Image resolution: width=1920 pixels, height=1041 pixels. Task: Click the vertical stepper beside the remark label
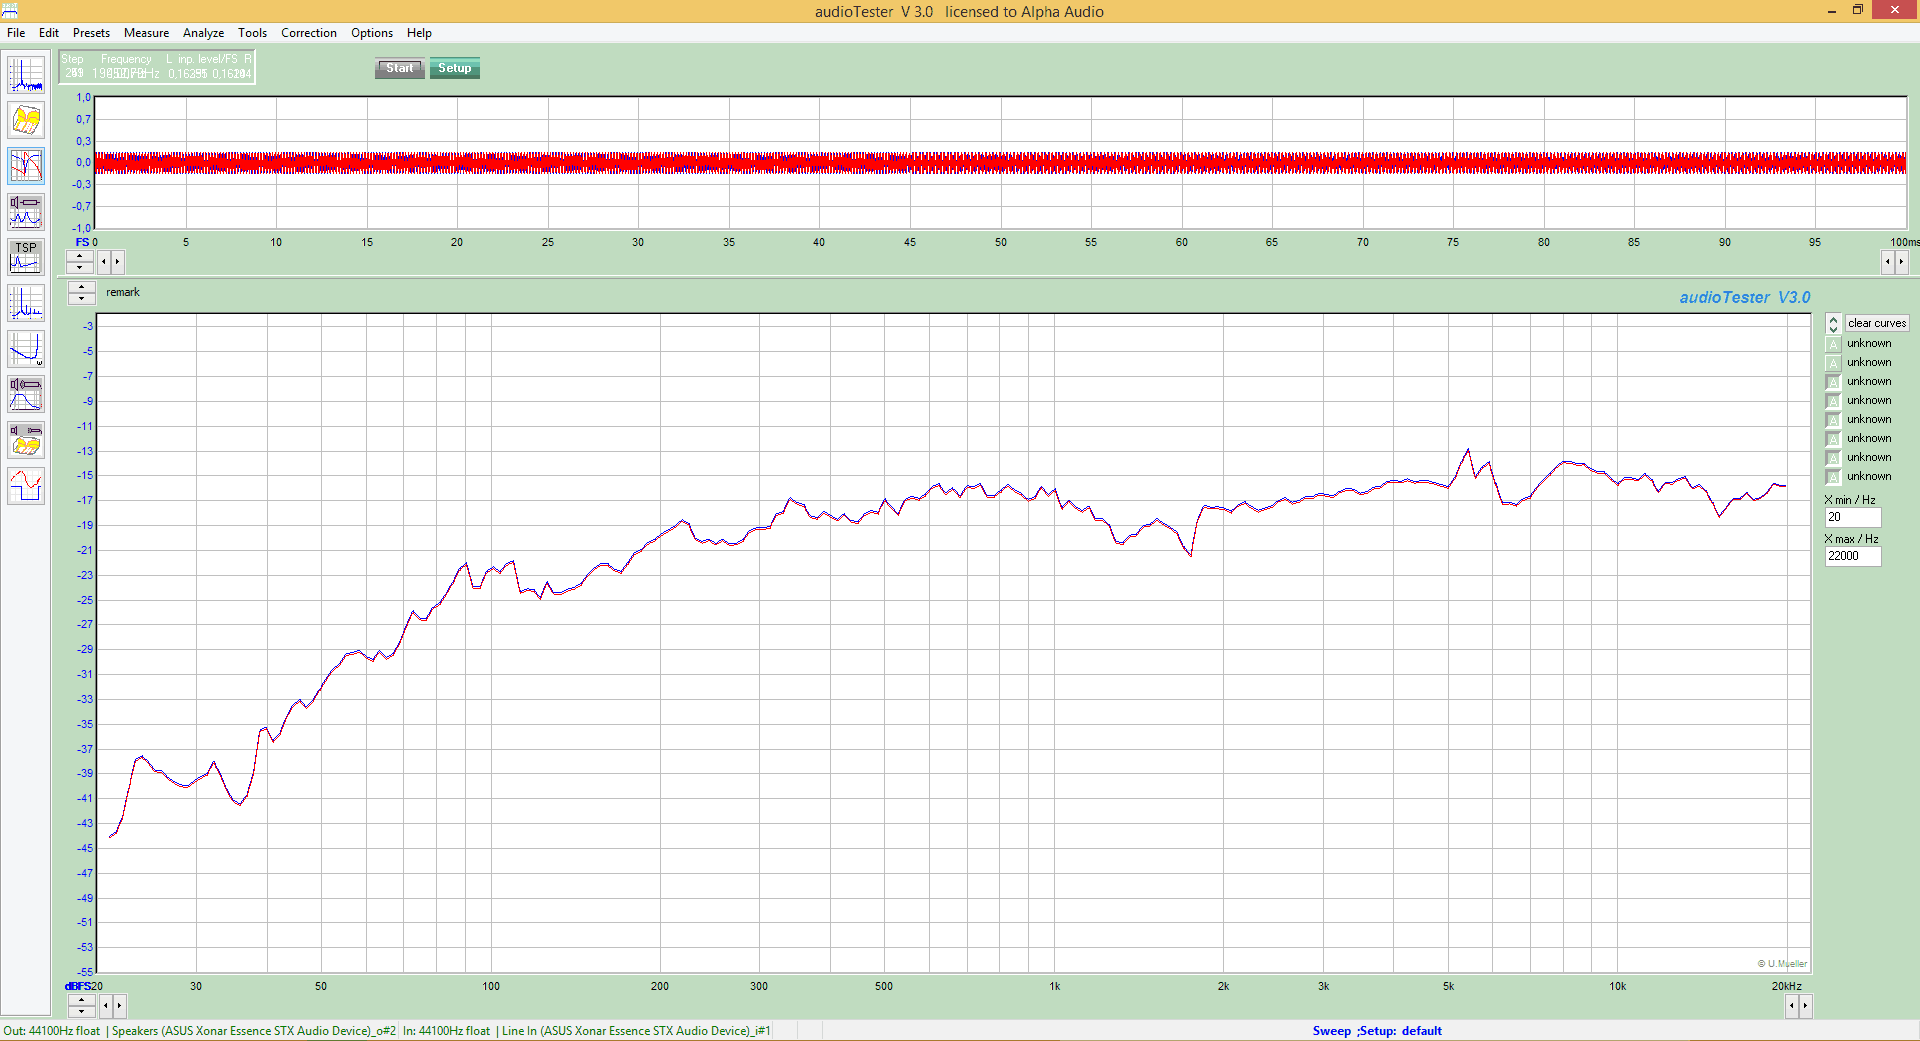click(x=81, y=292)
